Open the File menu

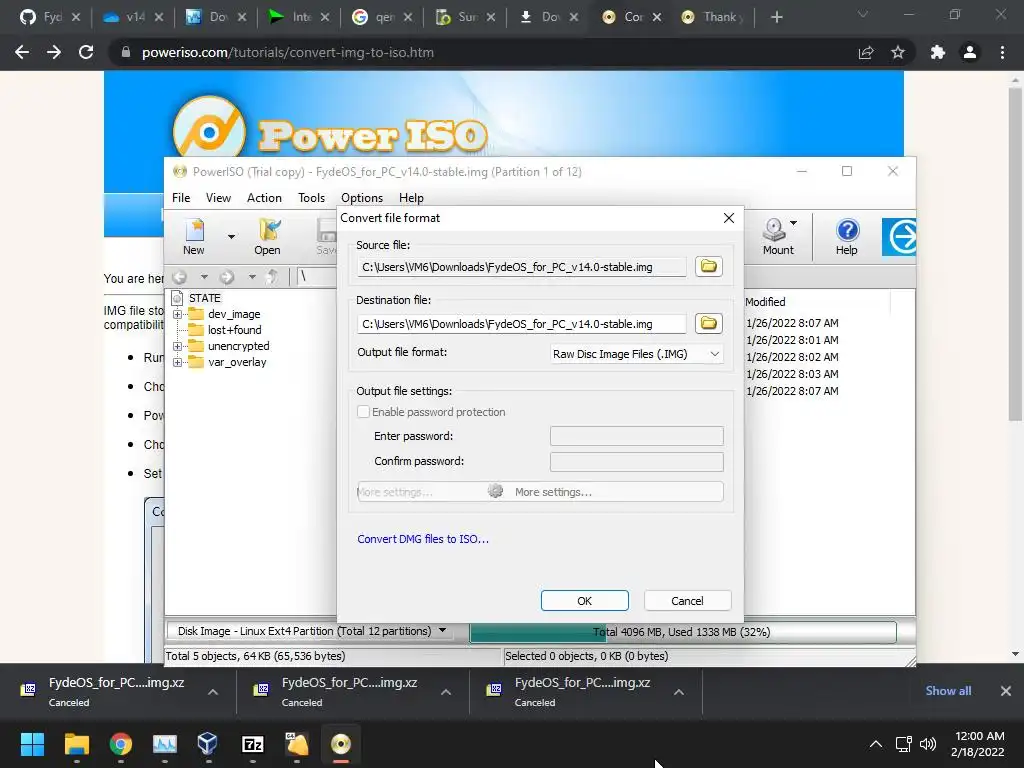(x=181, y=198)
